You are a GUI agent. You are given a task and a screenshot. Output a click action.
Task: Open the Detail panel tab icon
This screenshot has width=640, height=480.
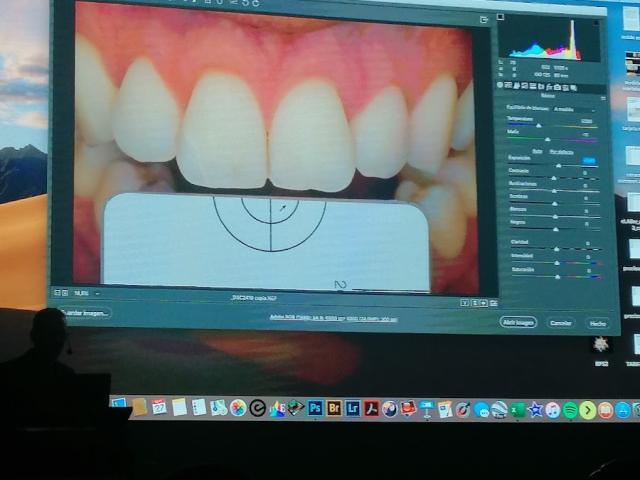pyautogui.click(x=516, y=86)
